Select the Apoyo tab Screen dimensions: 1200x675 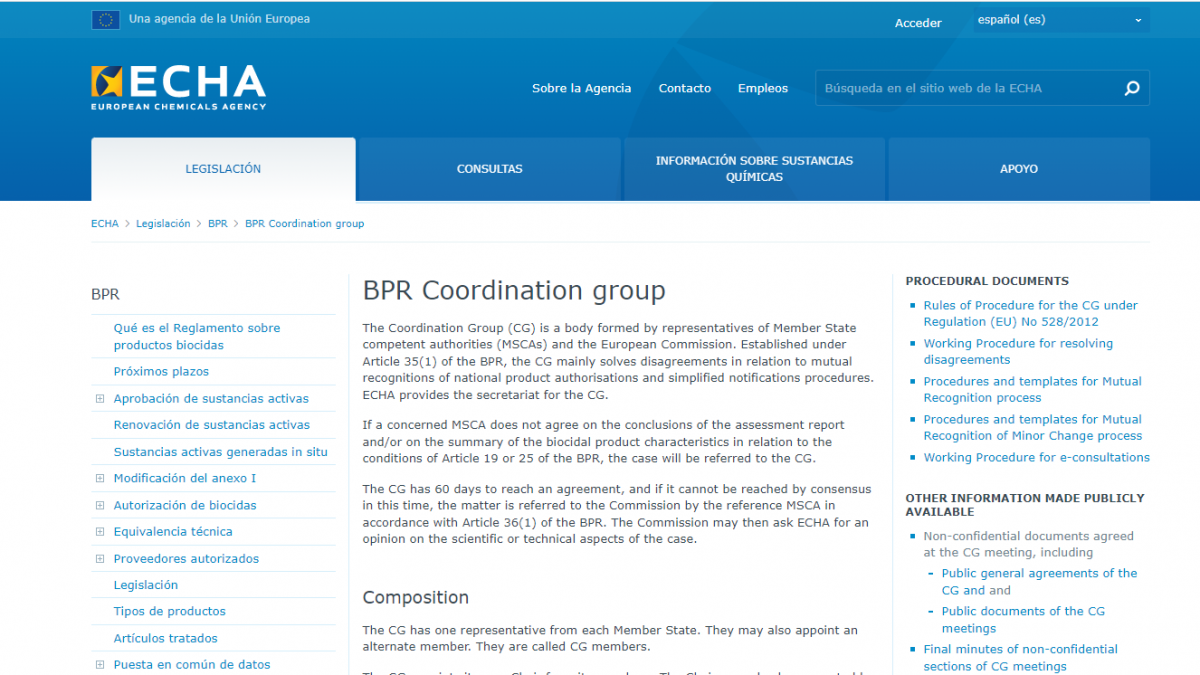1018,169
